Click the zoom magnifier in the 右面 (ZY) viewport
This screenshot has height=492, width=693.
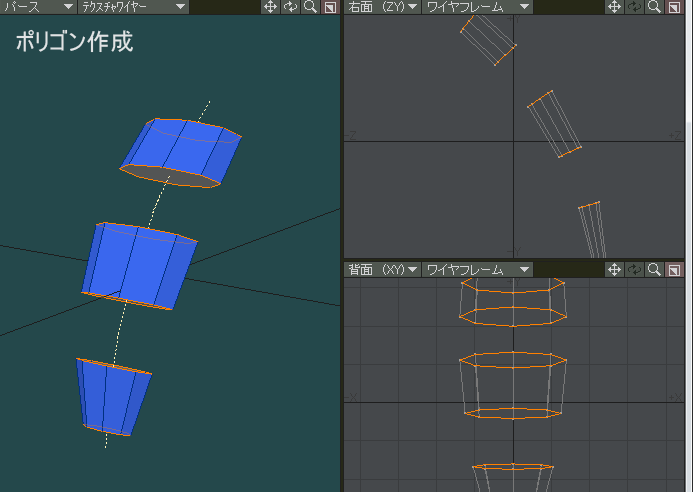click(x=654, y=7)
